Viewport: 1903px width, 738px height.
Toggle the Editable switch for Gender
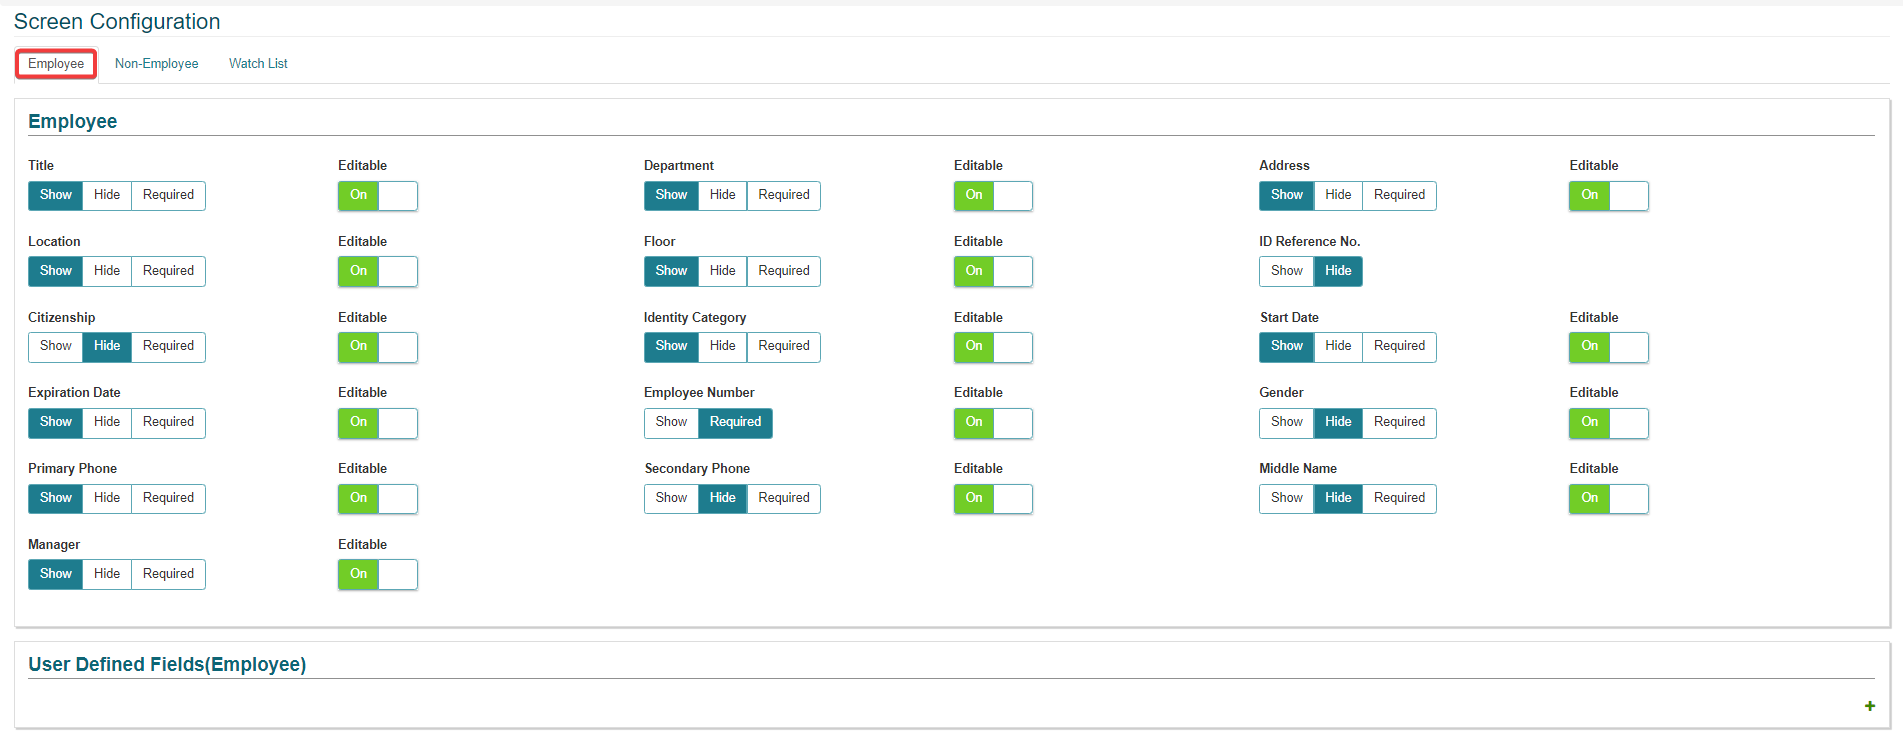pos(1608,423)
